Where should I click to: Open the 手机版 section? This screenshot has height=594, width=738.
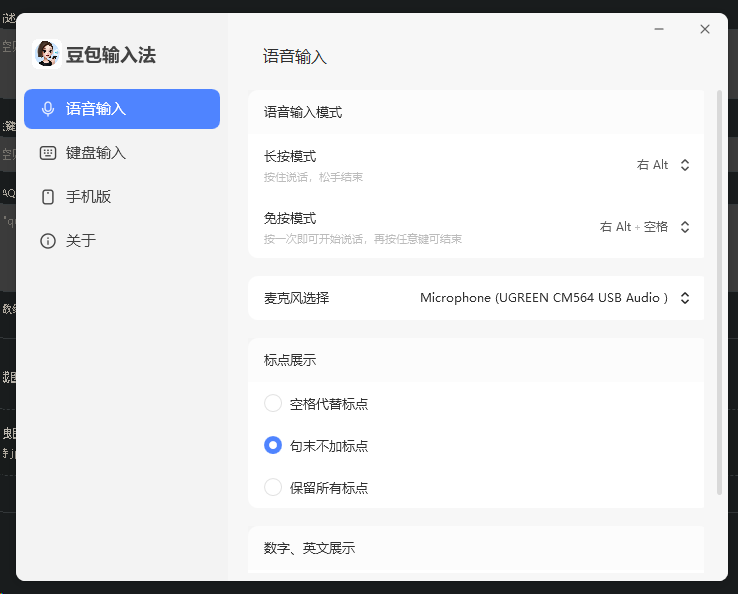point(122,197)
